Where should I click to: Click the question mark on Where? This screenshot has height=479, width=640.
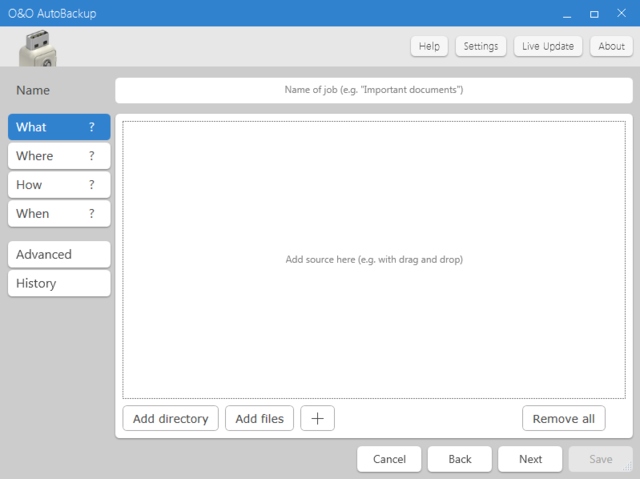[x=92, y=156]
